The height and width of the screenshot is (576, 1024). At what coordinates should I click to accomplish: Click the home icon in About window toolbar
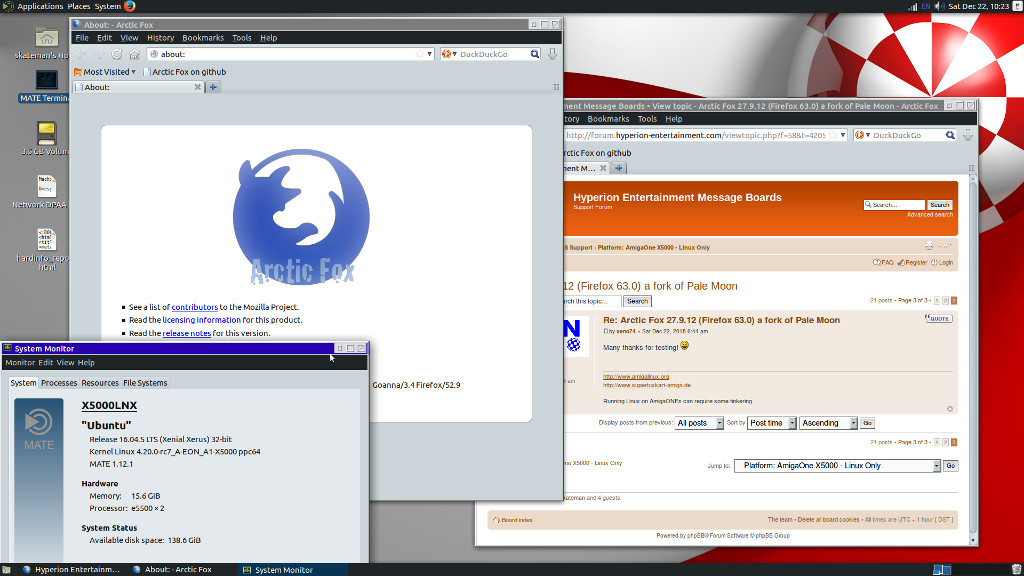135,54
